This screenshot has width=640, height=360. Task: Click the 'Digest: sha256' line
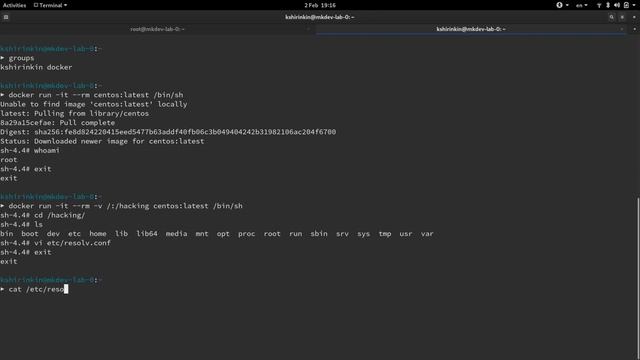(x=168, y=132)
